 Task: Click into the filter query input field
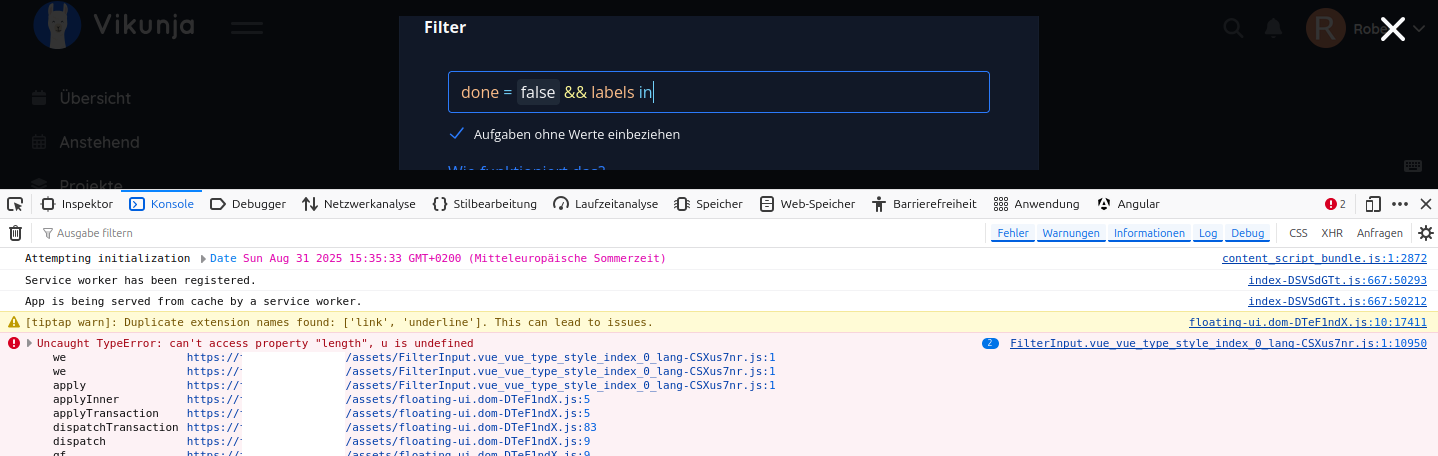[800, 92]
